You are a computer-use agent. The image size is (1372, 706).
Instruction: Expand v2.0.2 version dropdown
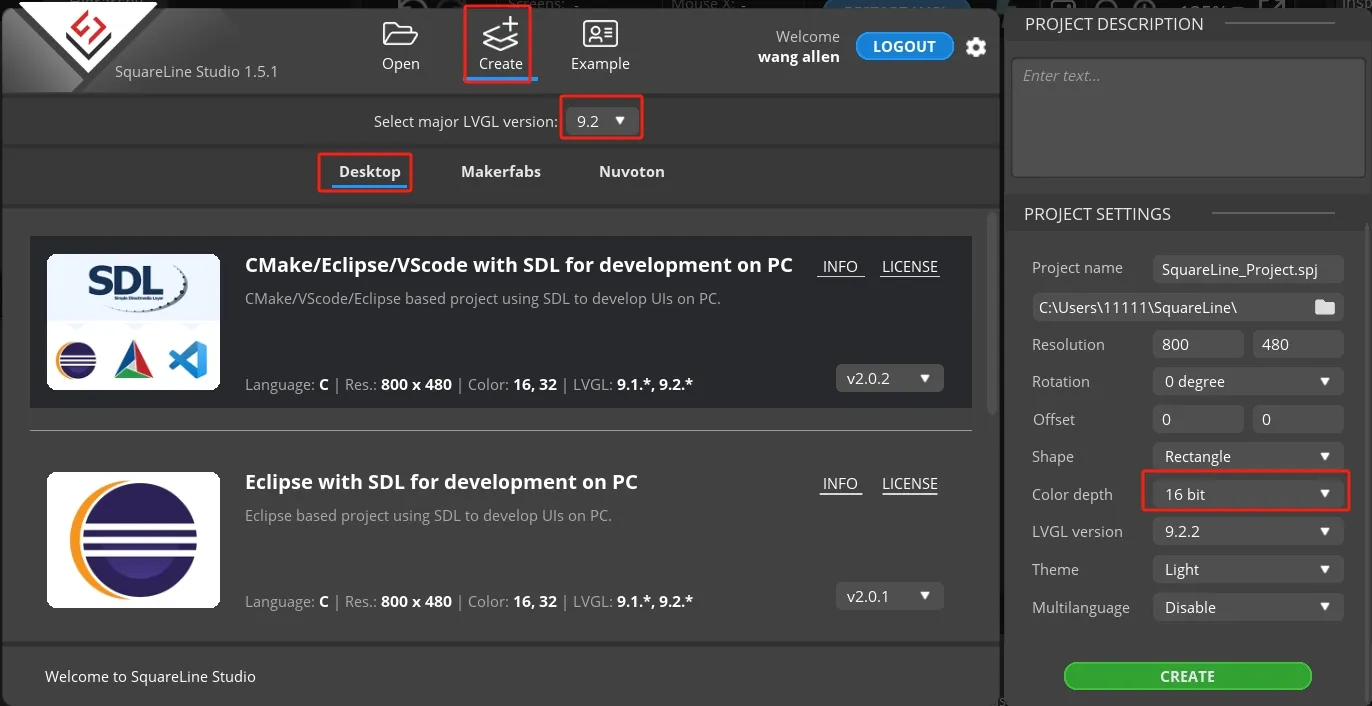click(889, 379)
